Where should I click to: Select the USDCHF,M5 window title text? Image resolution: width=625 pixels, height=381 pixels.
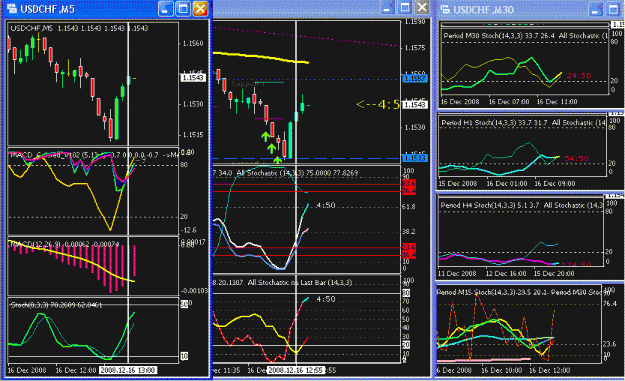[x=47, y=9]
